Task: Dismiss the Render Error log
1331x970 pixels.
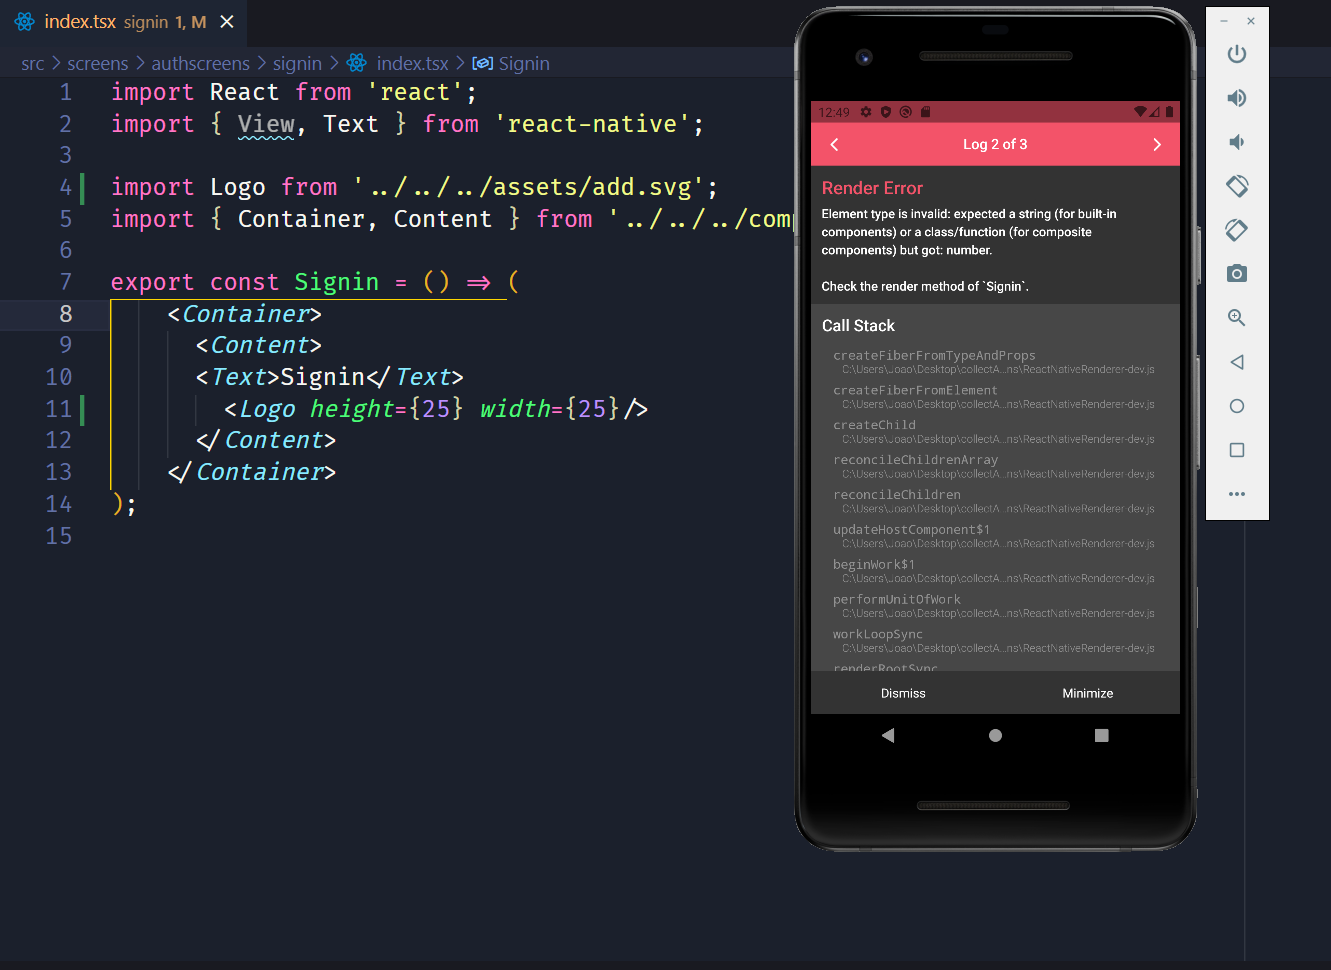Action: pos(903,693)
